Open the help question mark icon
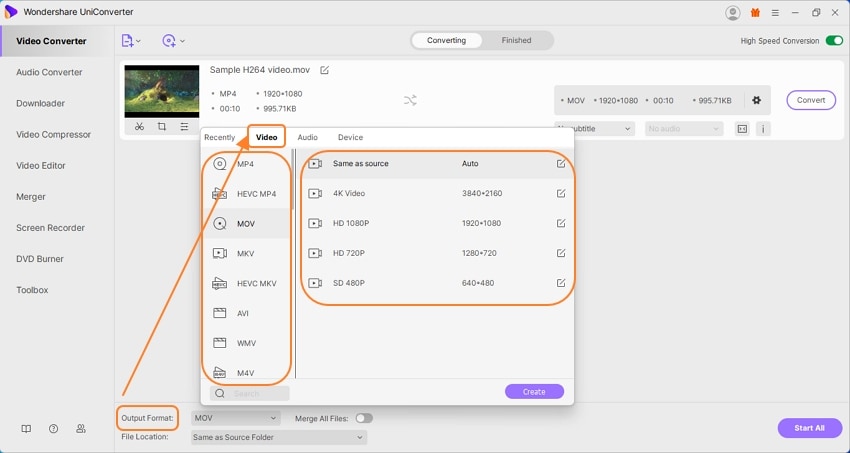Screen dimensions: 850x453 pos(53,429)
